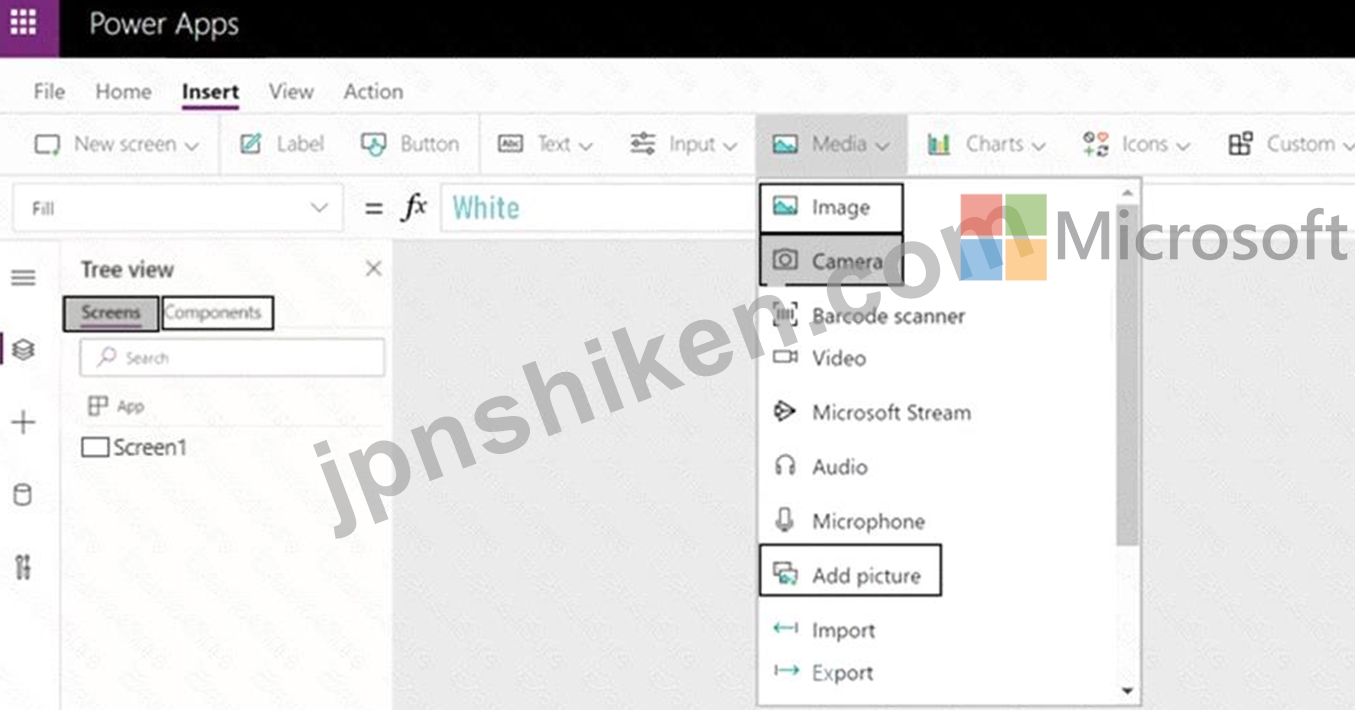The height and width of the screenshot is (710, 1355).
Task: Open the Advanced tools icon in sidebar
Action: [23, 568]
